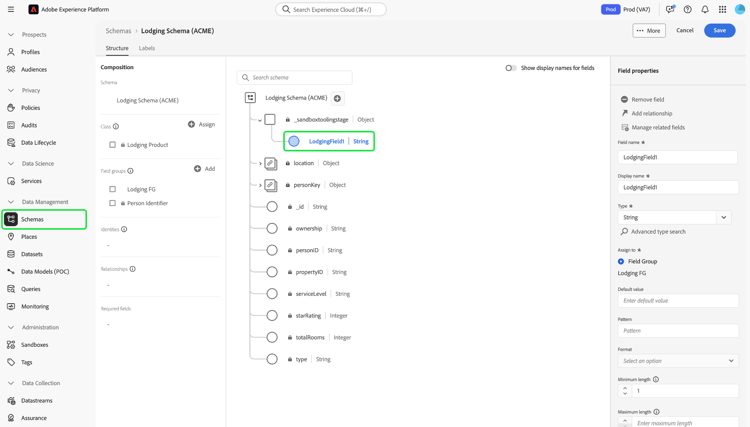Click the Remove field icon
The image size is (750, 427).
coord(625,99)
